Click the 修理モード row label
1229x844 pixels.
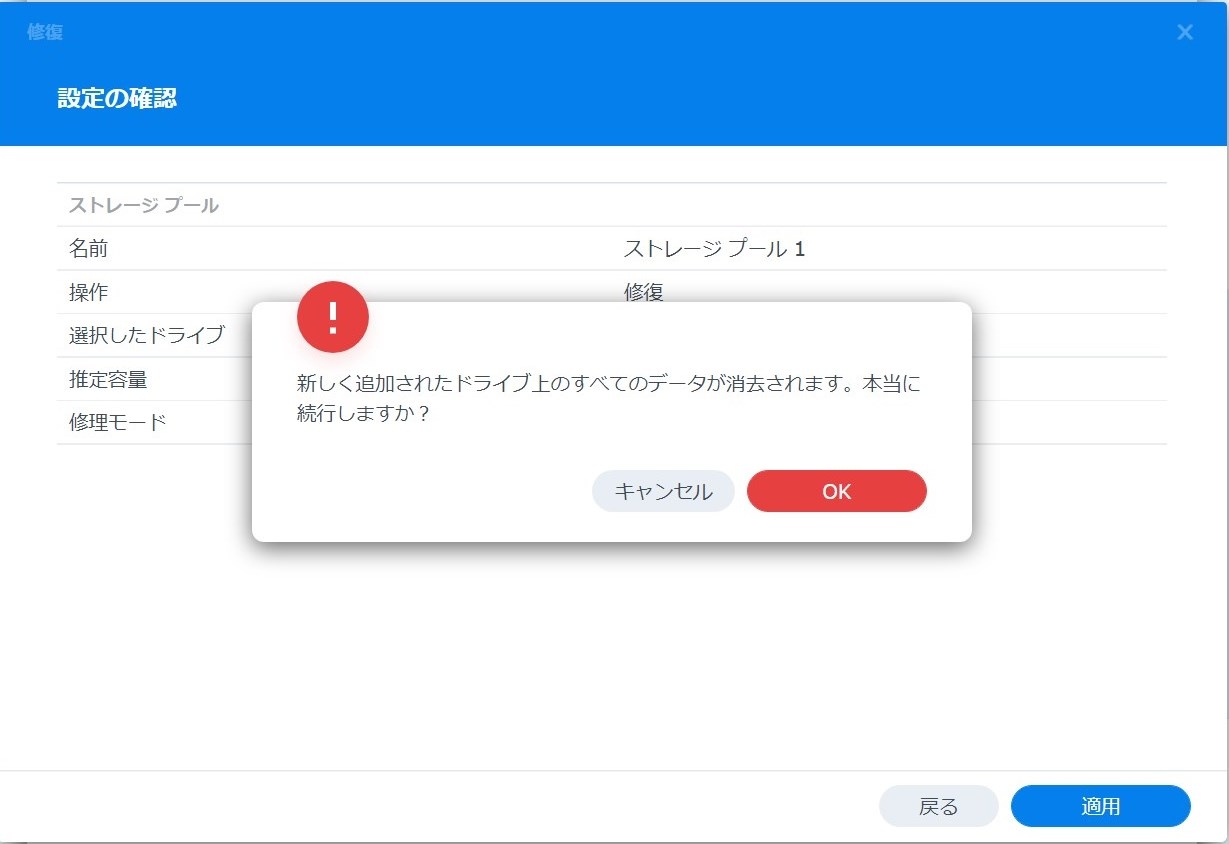pos(118,422)
